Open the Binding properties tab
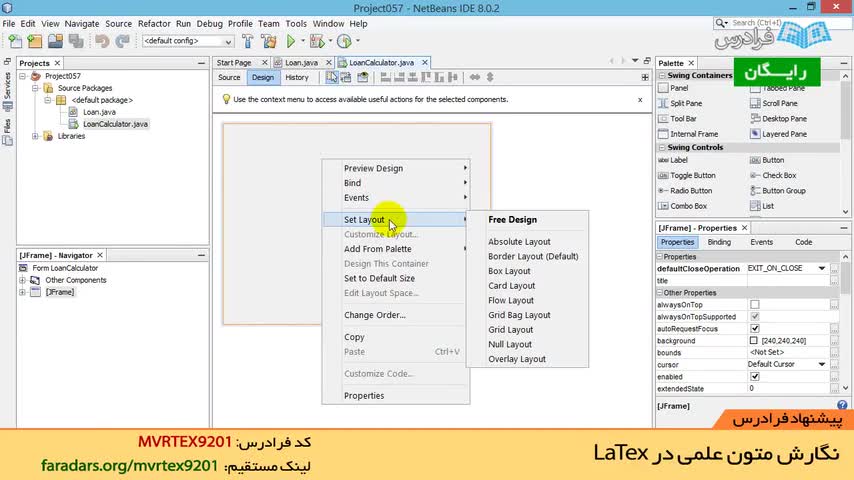Image resolution: width=854 pixels, height=480 pixels. click(x=719, y=242)
